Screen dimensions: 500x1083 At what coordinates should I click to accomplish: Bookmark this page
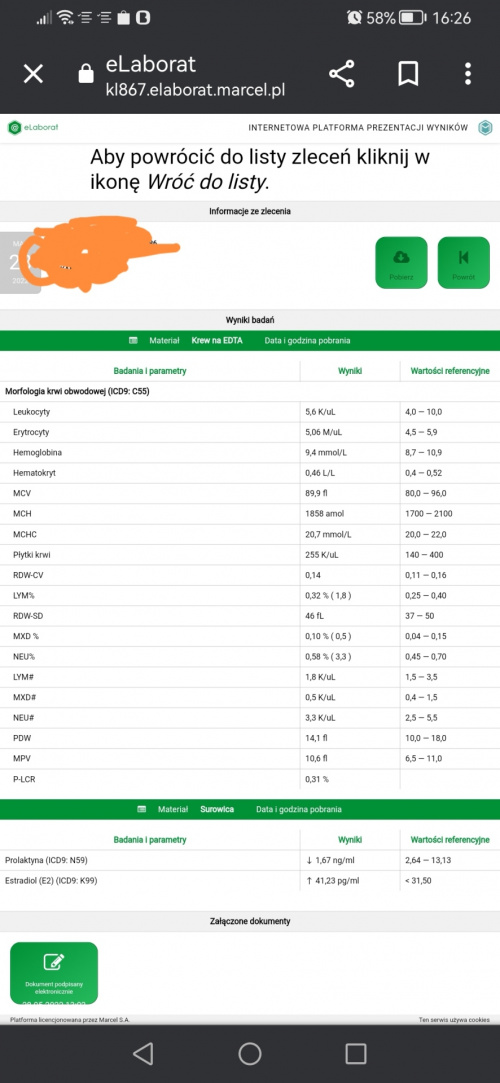coord(407,73)
